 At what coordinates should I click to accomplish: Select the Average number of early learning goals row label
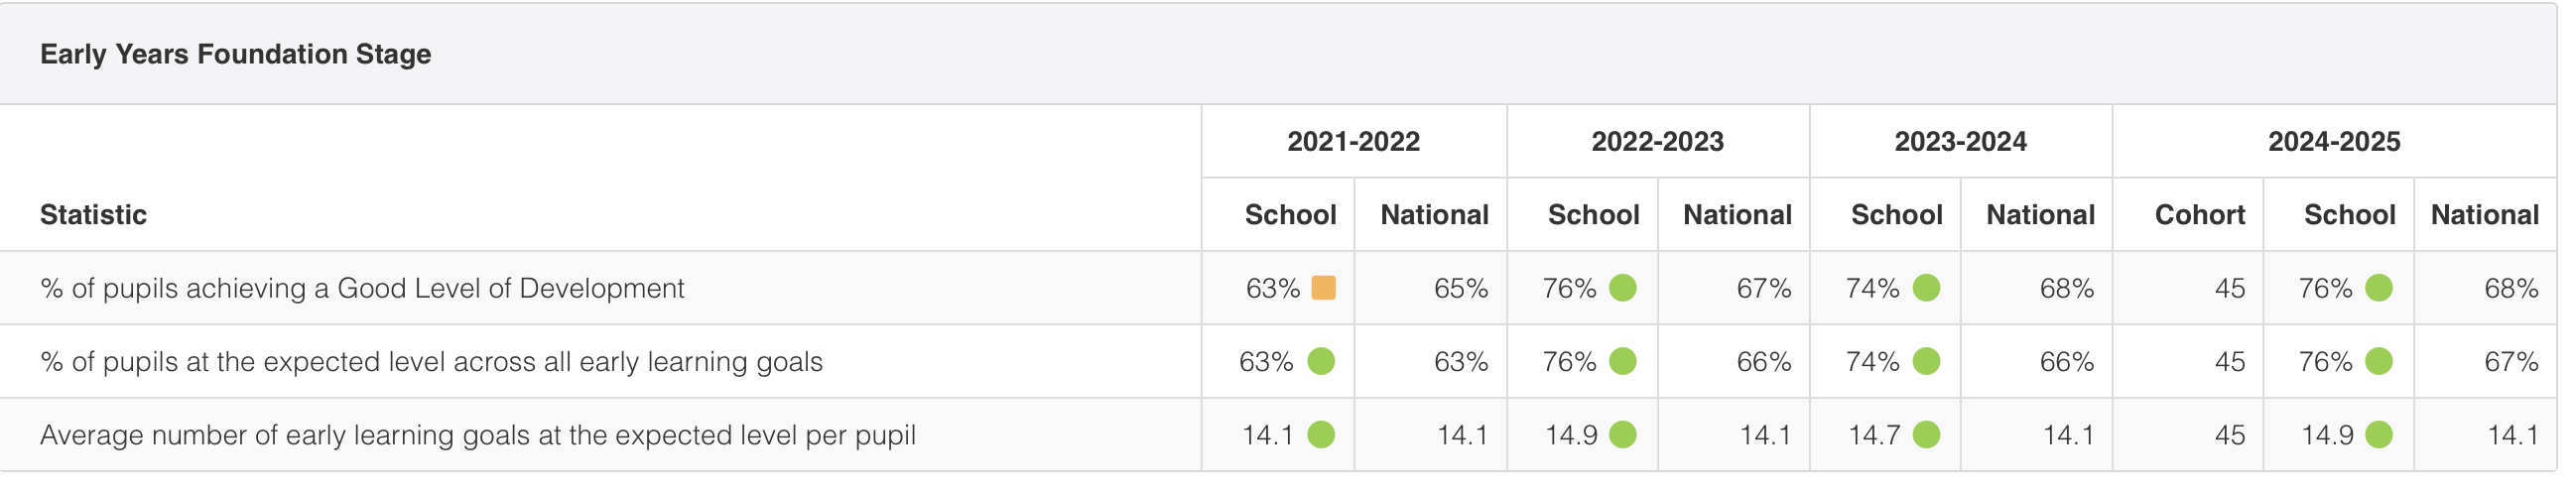point(478,435)
